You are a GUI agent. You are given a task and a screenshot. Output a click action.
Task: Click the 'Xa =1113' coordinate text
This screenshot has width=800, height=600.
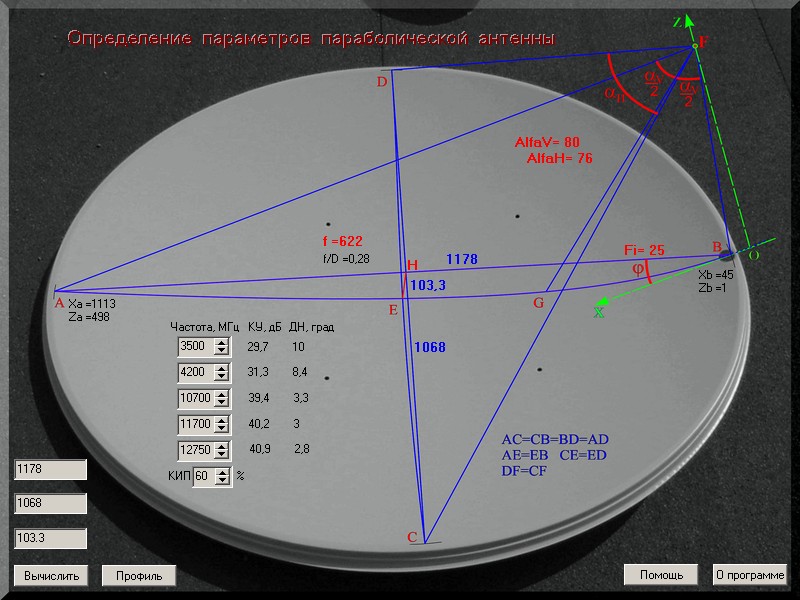(92, 304)
